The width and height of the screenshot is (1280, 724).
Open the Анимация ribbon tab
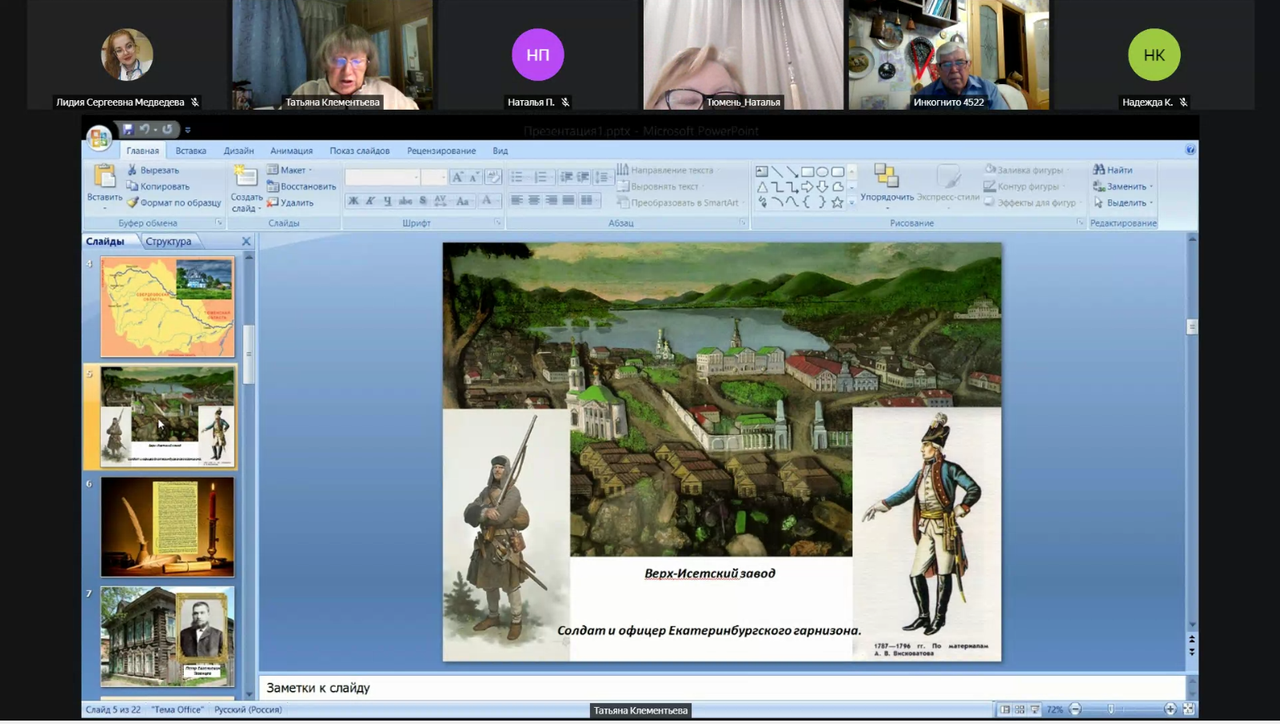291,151
